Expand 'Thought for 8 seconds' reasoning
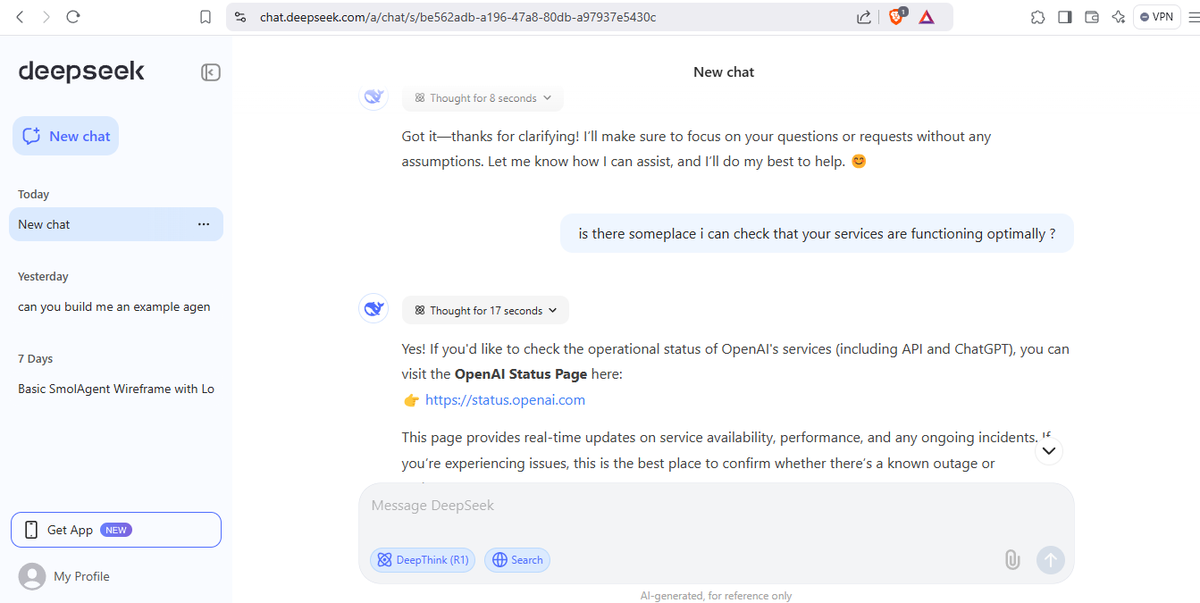1200x603 pixels. coord(483,98)
